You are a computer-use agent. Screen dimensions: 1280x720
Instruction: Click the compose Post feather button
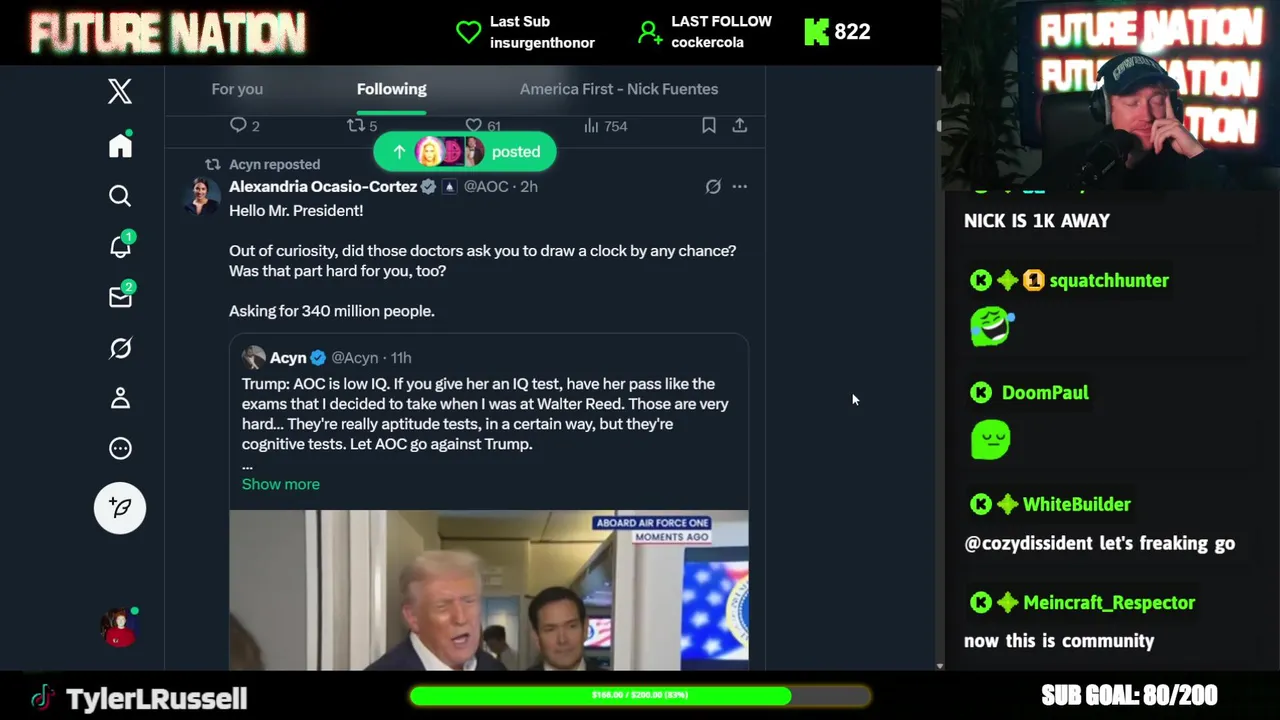[x=120, y=508]
